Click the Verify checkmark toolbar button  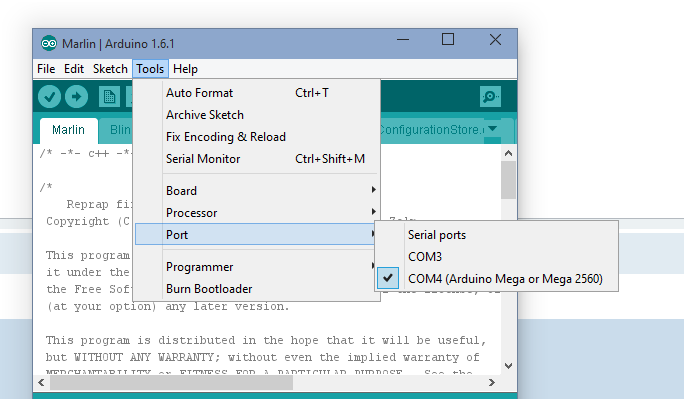click(49, 97)
